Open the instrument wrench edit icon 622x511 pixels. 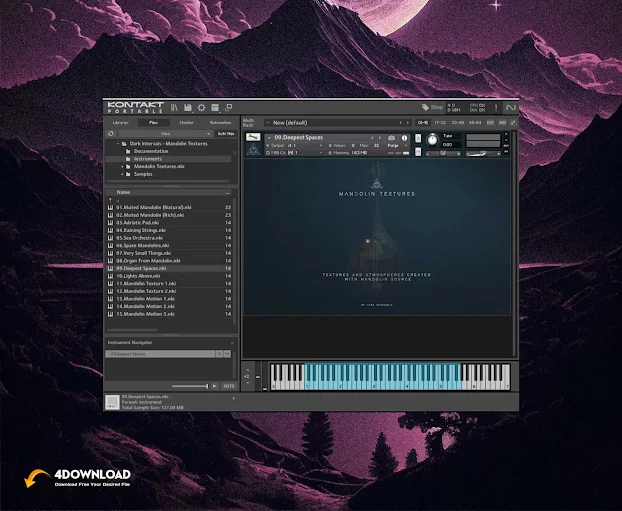253,137
